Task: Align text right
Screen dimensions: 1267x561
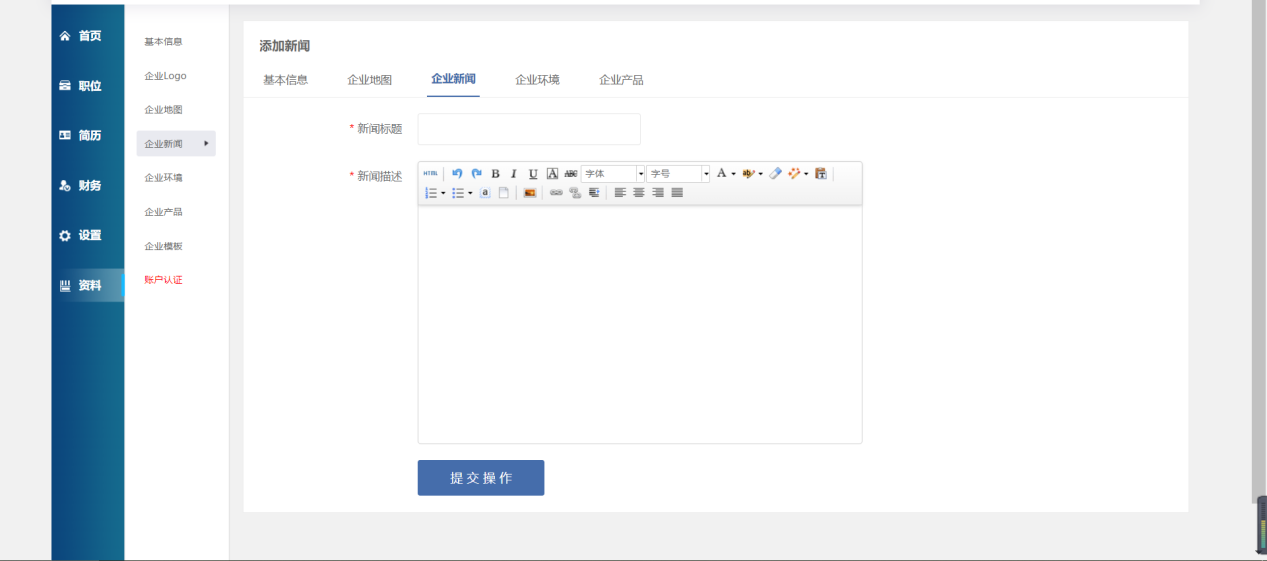Action: (x=658, y=193)
